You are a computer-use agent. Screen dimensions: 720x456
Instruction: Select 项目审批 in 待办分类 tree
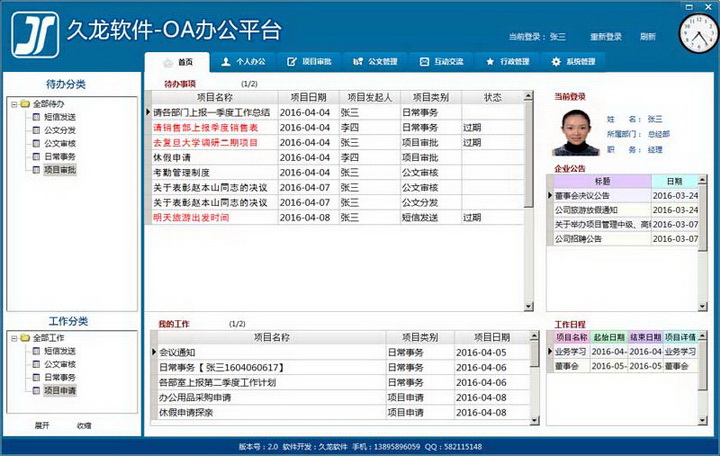tap(60, 170)
